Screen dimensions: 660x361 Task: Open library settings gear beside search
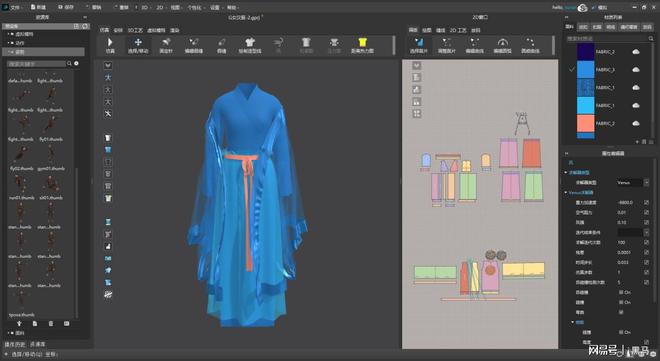point(76,64)
